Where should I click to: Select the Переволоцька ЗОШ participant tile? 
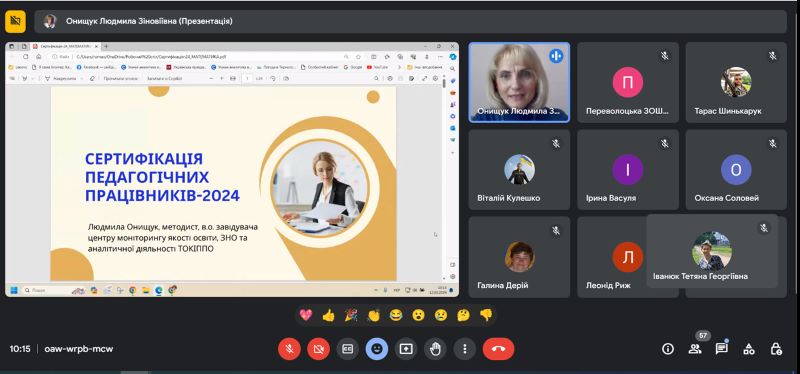pos(628,82)
